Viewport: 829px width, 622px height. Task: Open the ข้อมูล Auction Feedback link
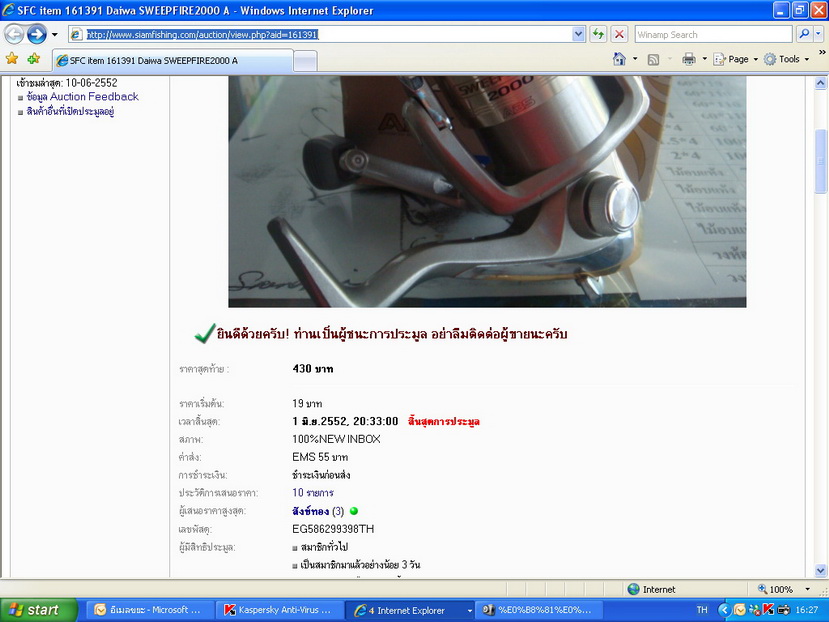point(82,97)
